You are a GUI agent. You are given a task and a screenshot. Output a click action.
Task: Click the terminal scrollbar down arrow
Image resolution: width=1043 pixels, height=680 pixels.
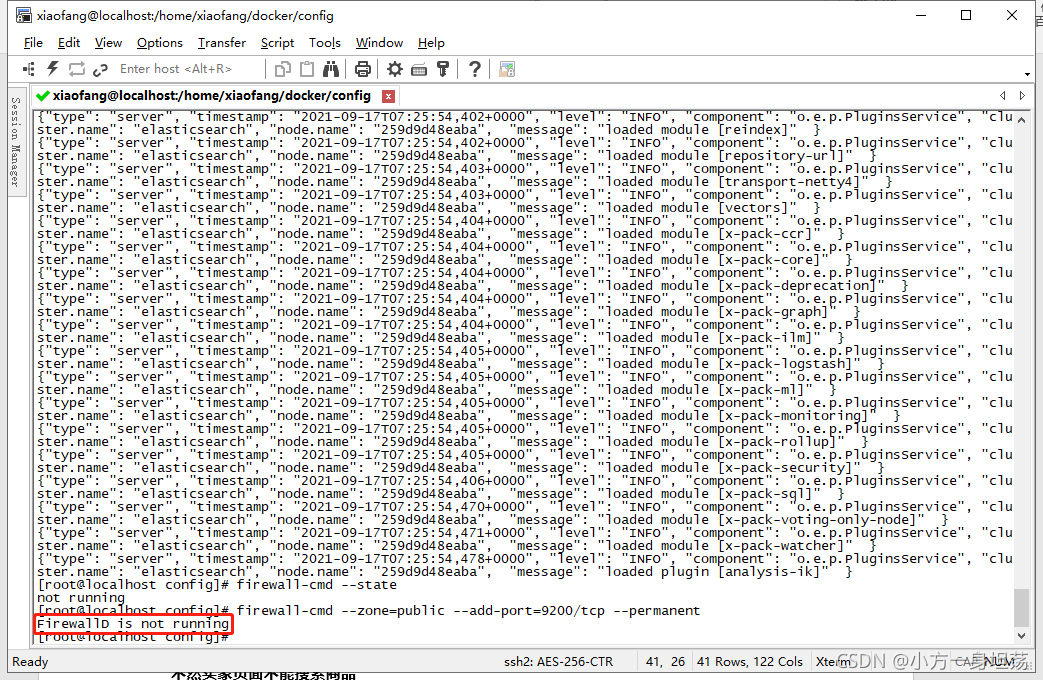point(1022,636)
